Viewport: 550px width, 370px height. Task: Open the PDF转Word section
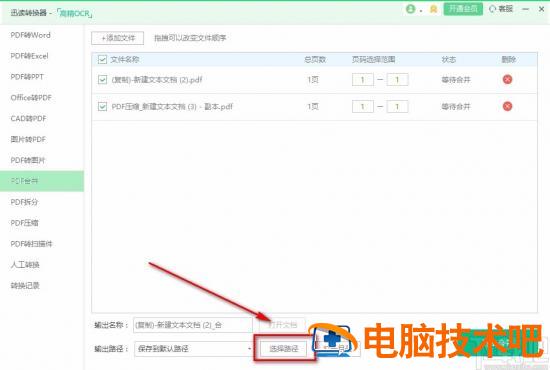point(31,35)
